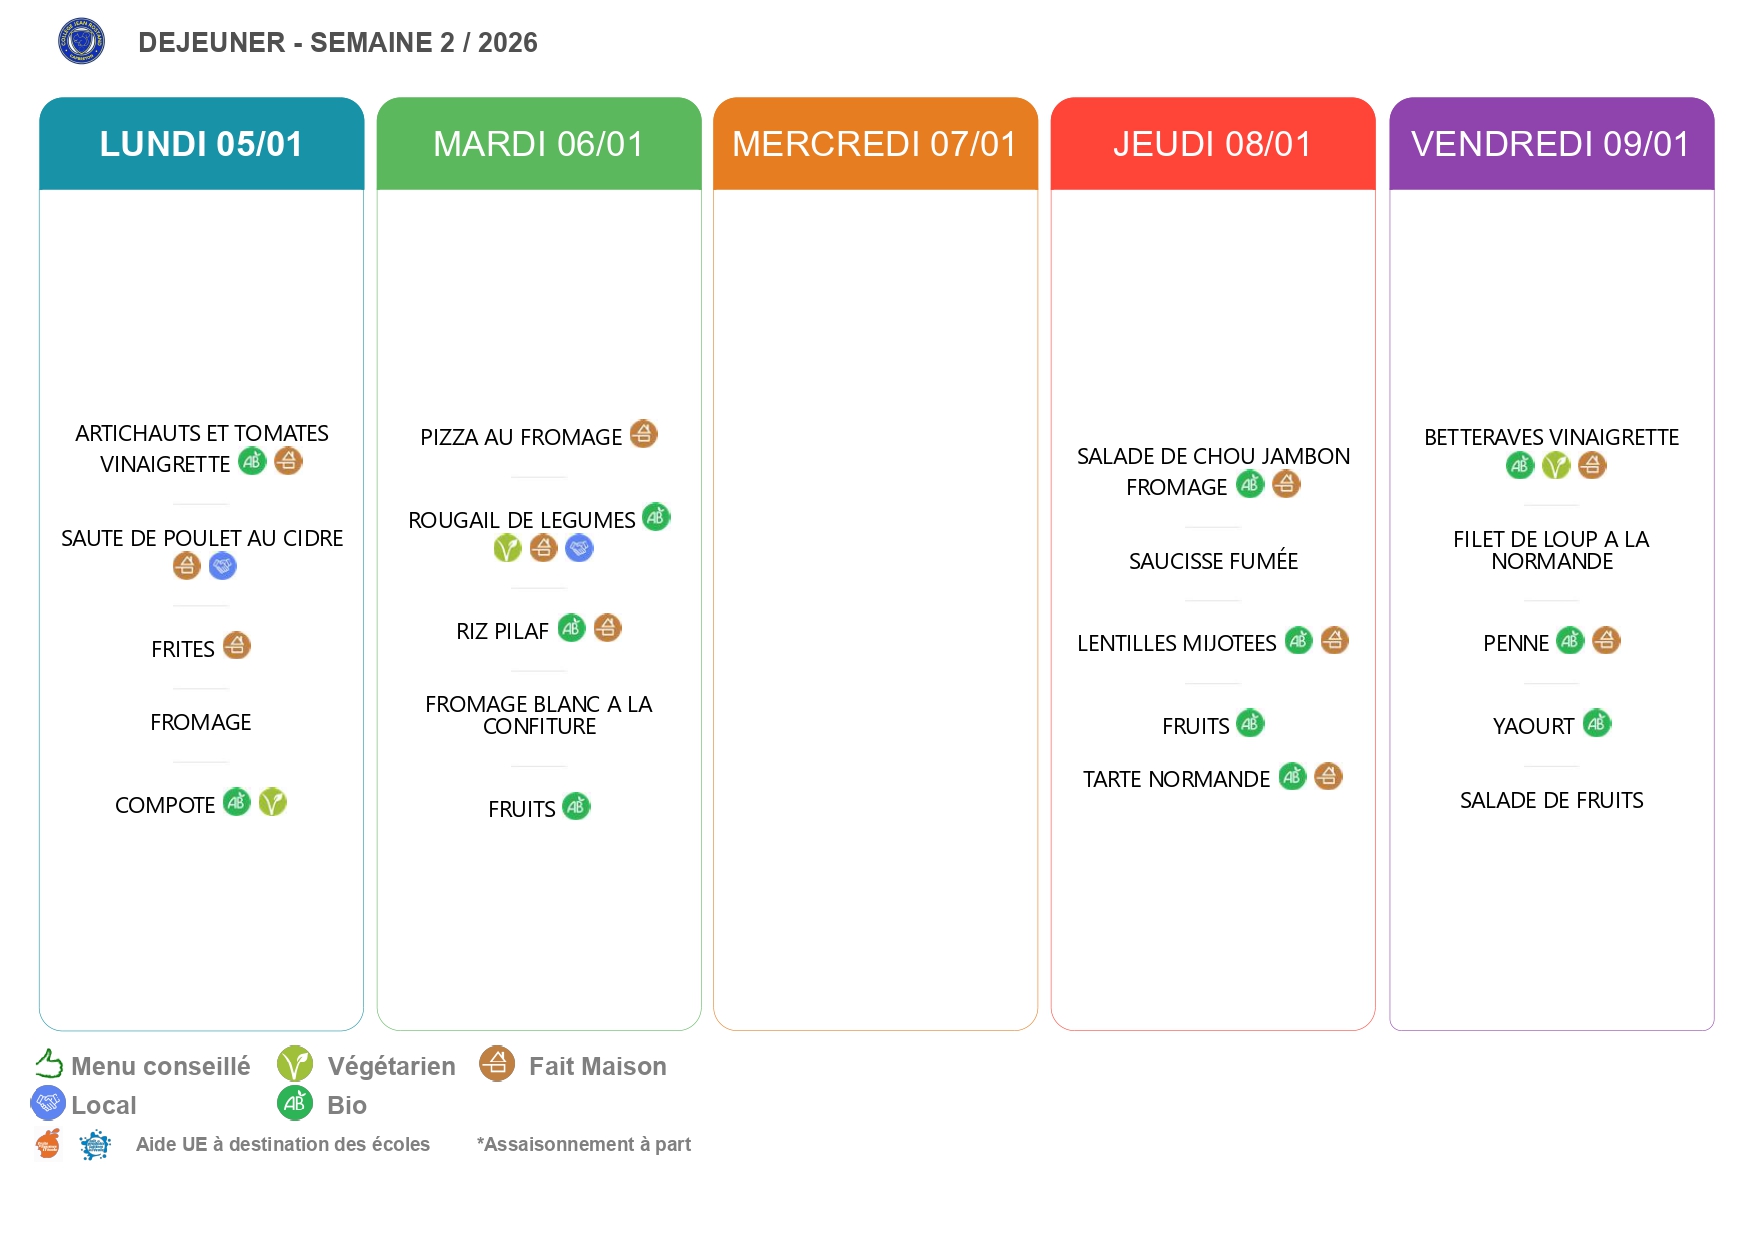
Task: Select the LUNDI 05/01 column header
Action: (201, 144)
